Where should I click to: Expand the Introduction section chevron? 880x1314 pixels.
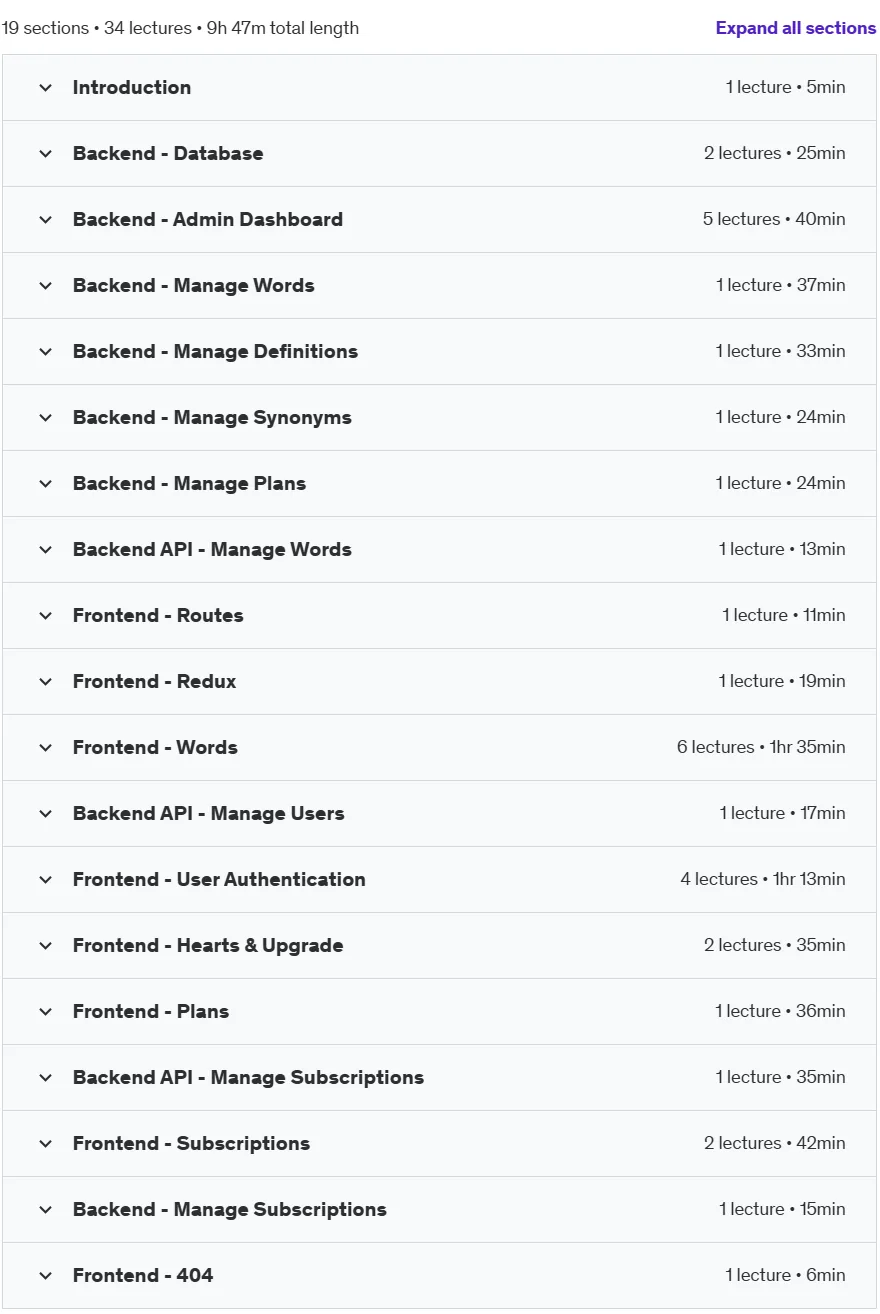pos(45,88)
